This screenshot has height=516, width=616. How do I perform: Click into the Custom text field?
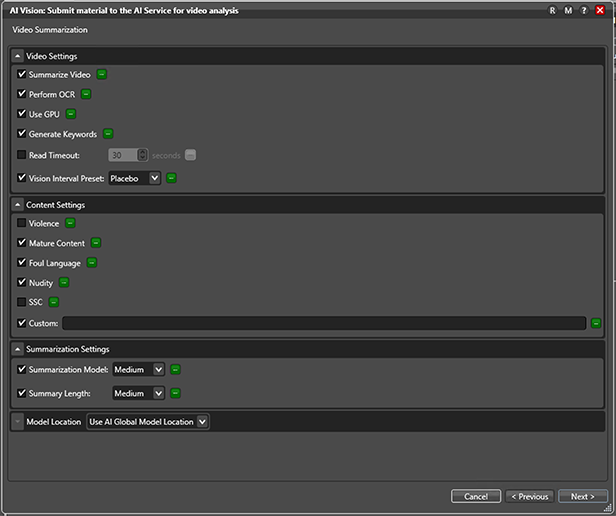324,323
